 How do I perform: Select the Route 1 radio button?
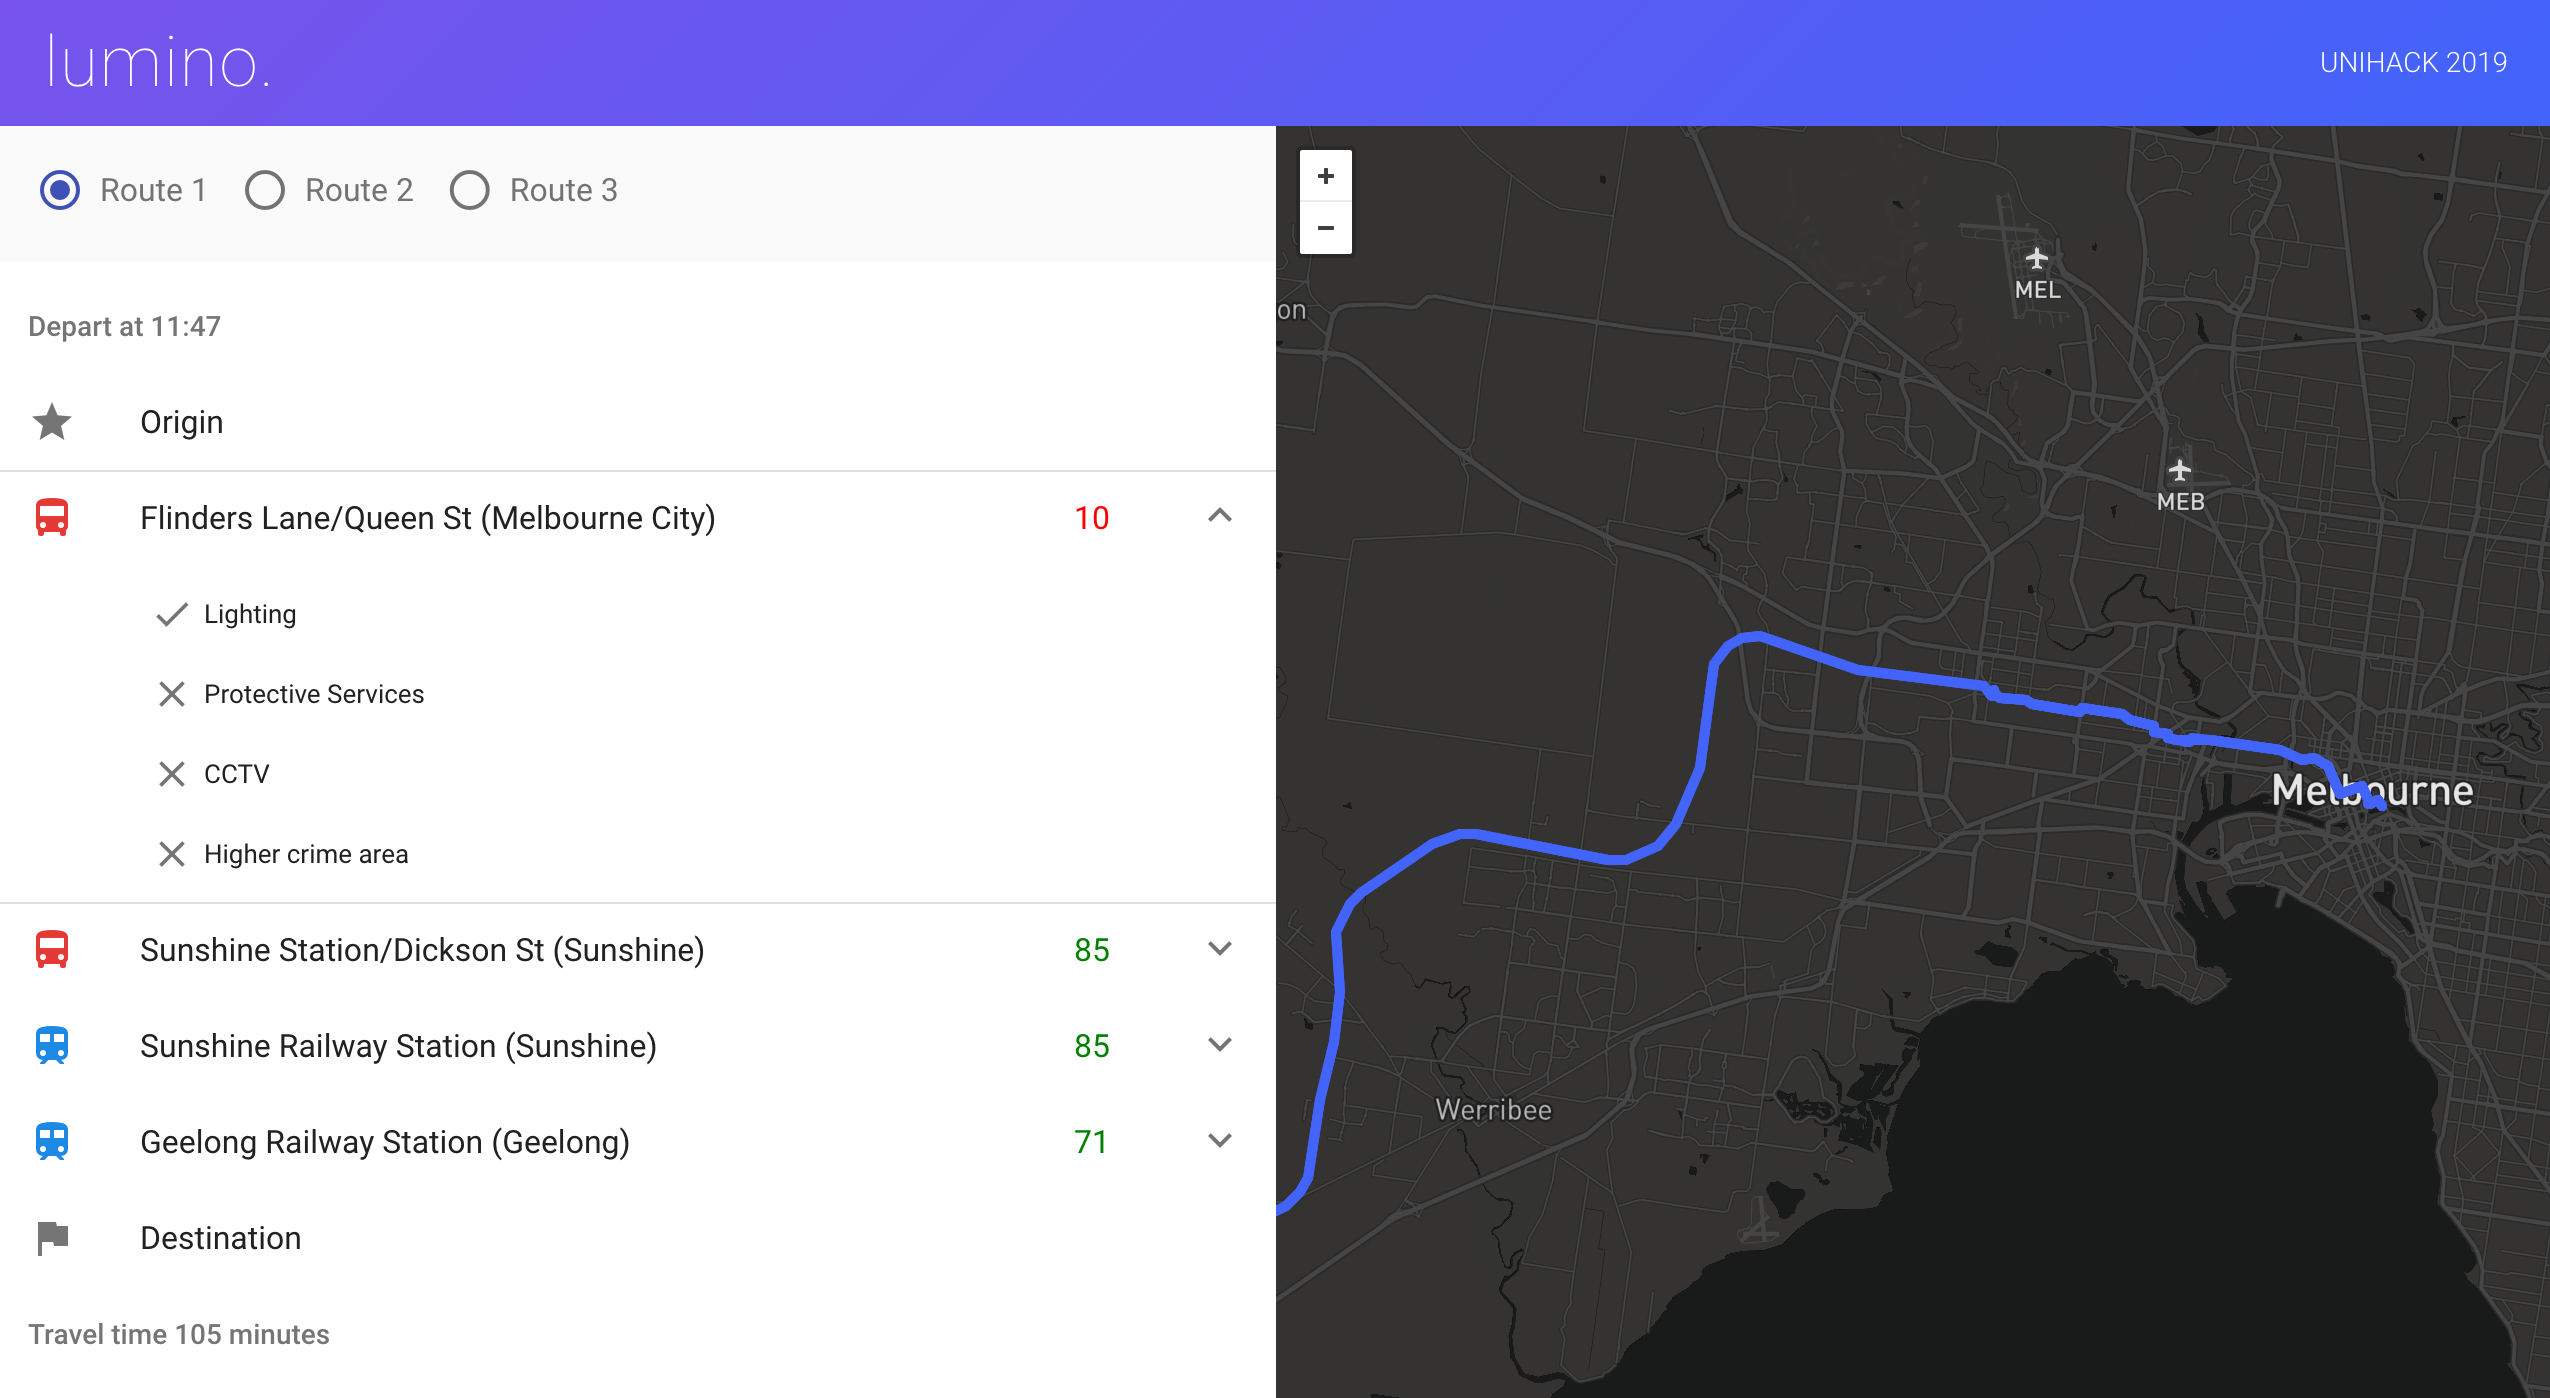tap(60, 190)
